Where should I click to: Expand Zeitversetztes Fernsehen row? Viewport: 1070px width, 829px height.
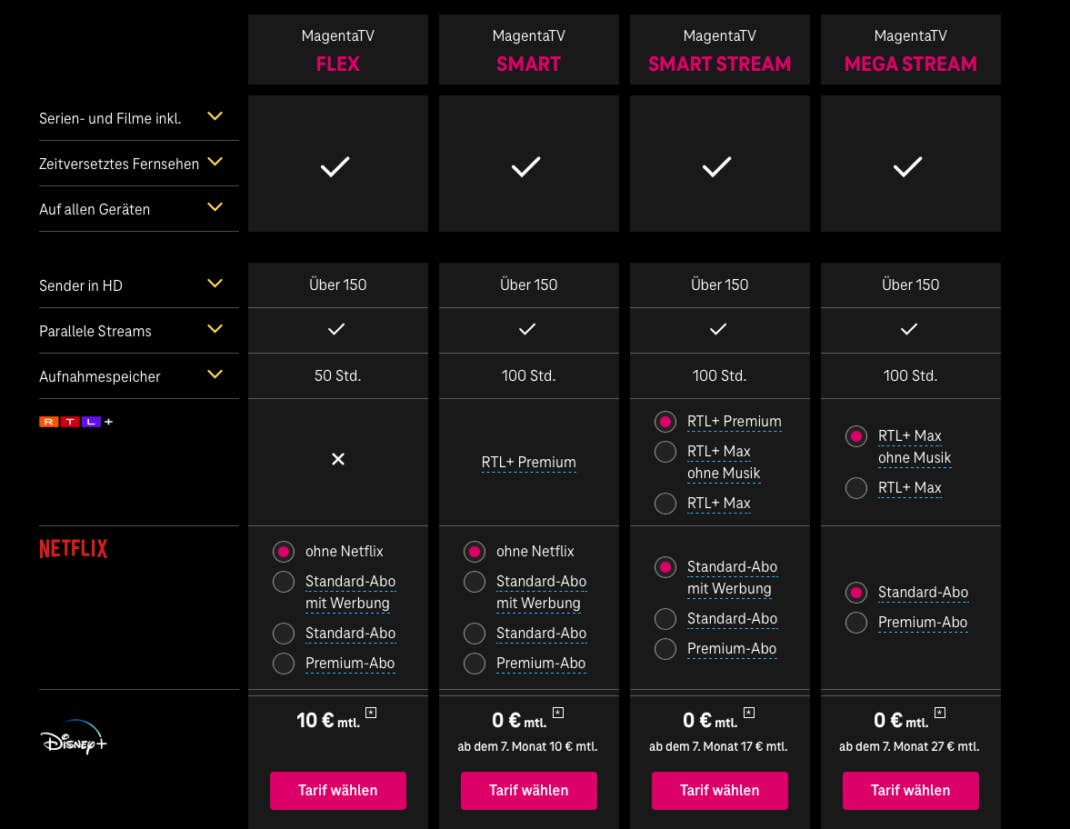coord(215,162)
